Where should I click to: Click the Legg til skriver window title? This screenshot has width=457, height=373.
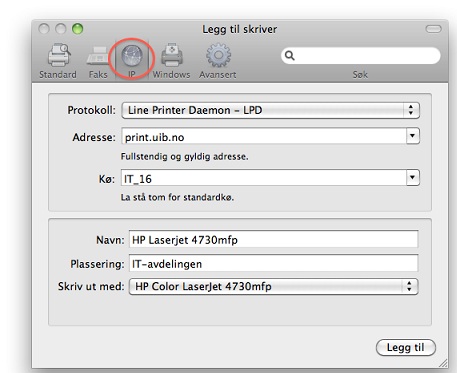(239, 29)
